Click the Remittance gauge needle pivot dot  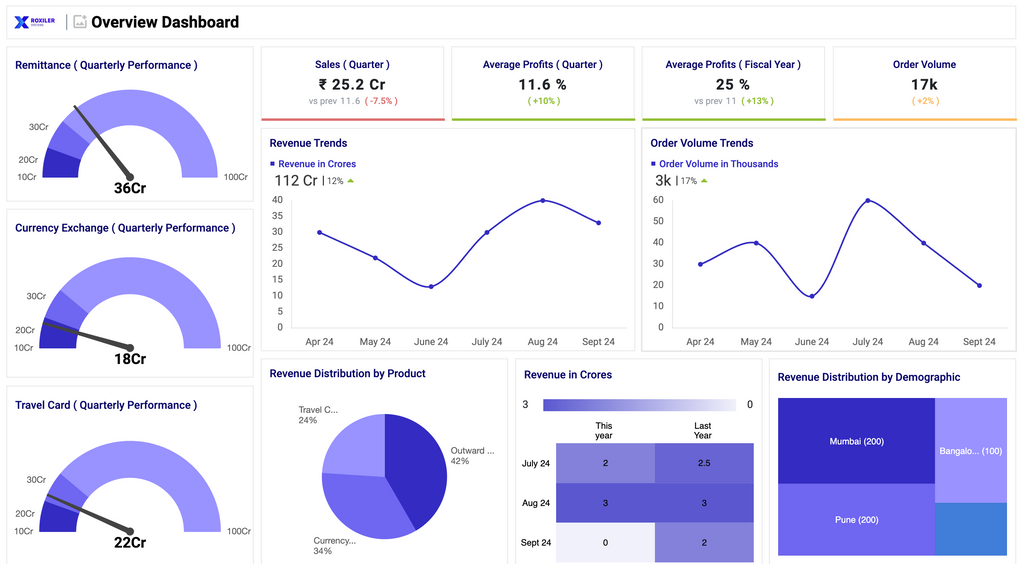click(x=129, y=177)
